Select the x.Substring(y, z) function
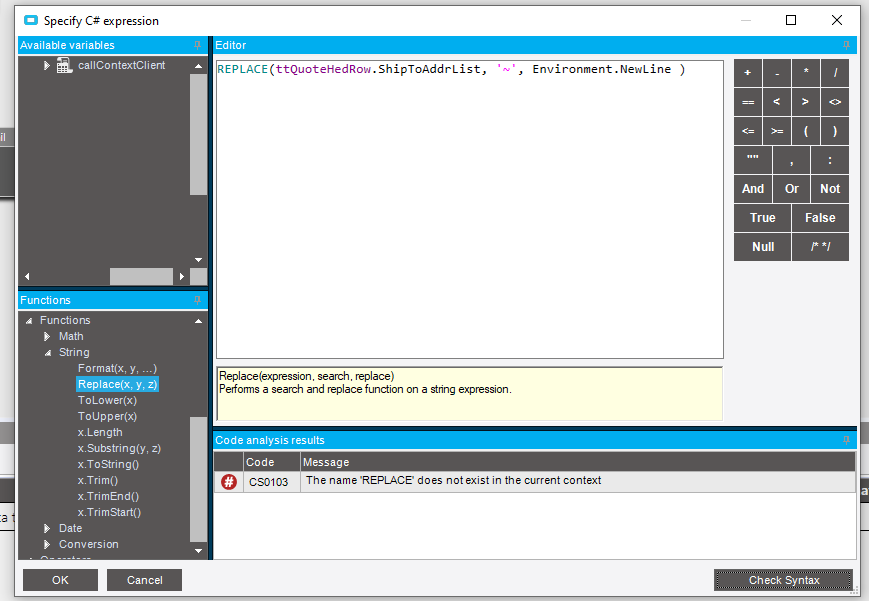869x601 pixels. coord(119,449)
